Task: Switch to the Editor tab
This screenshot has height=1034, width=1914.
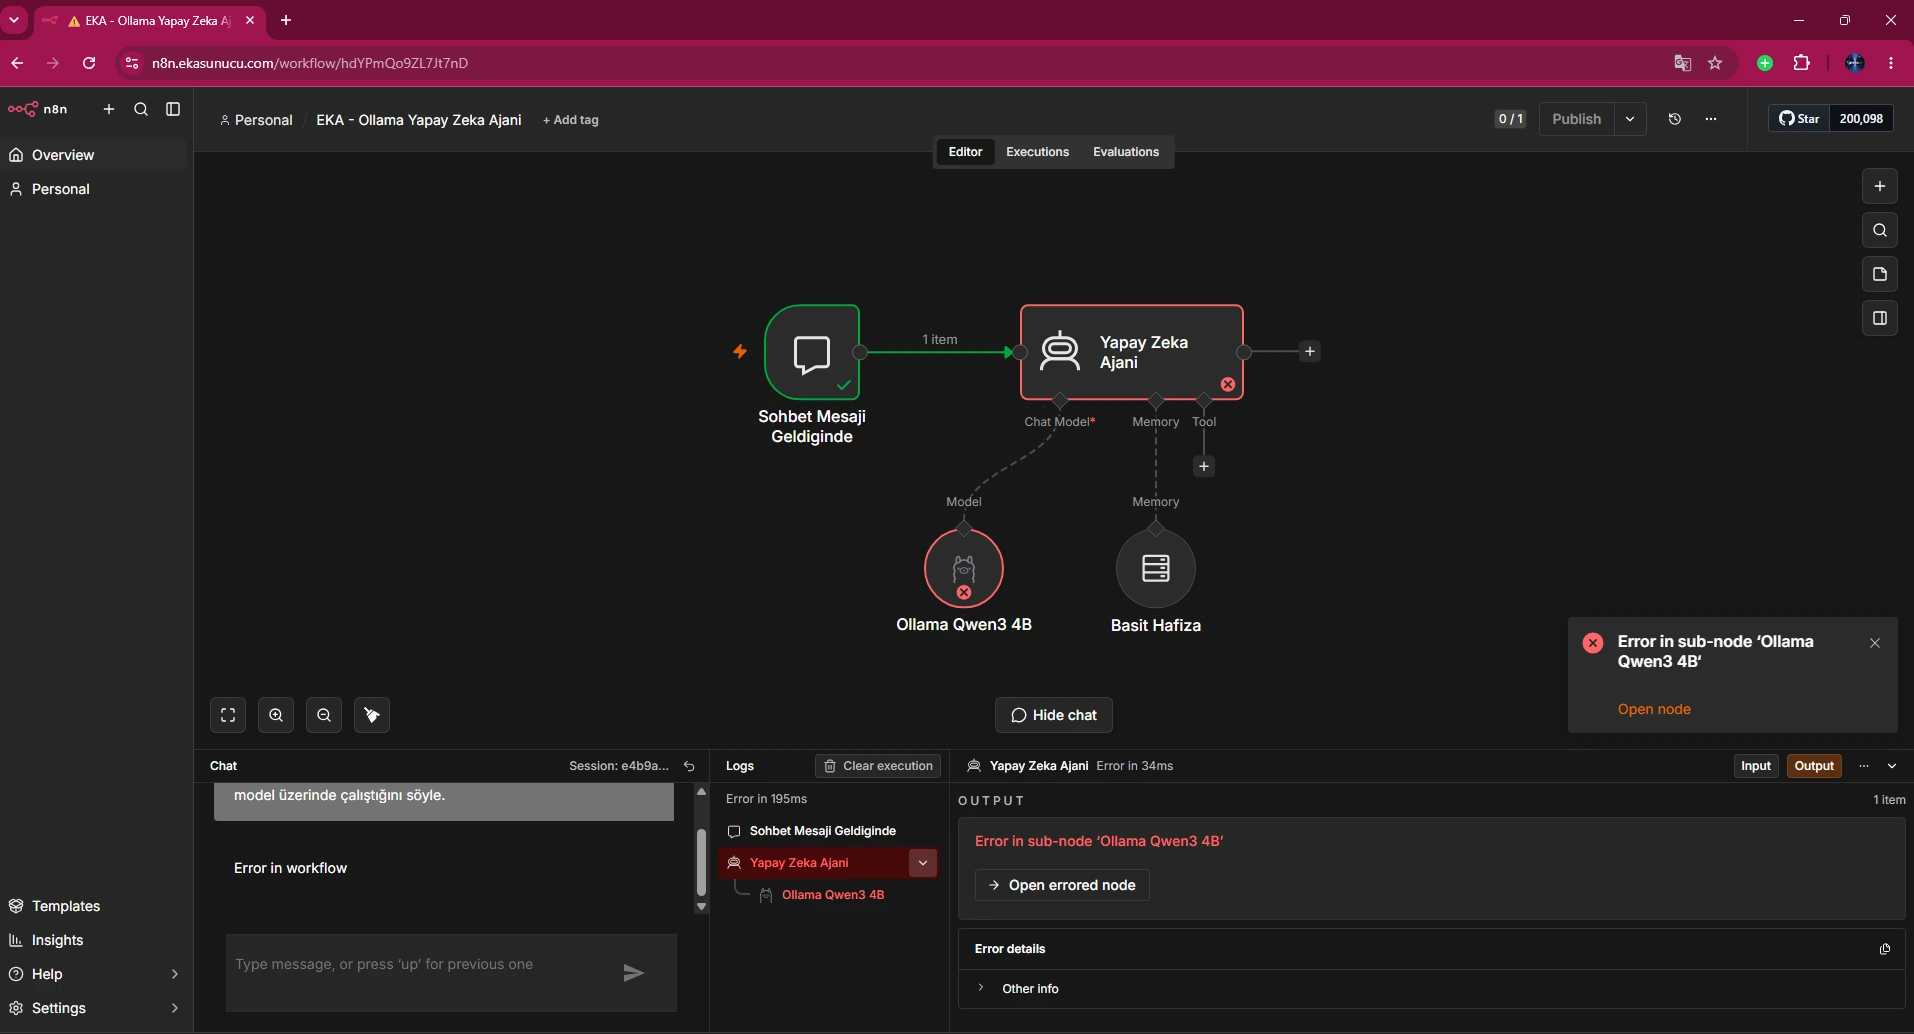Action: pyautogui.click(x=965, y=152)
